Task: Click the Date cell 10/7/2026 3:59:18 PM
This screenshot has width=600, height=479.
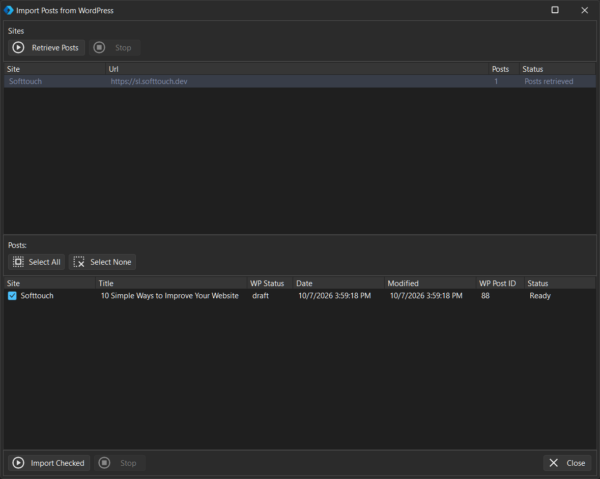Action: [334, 296]
